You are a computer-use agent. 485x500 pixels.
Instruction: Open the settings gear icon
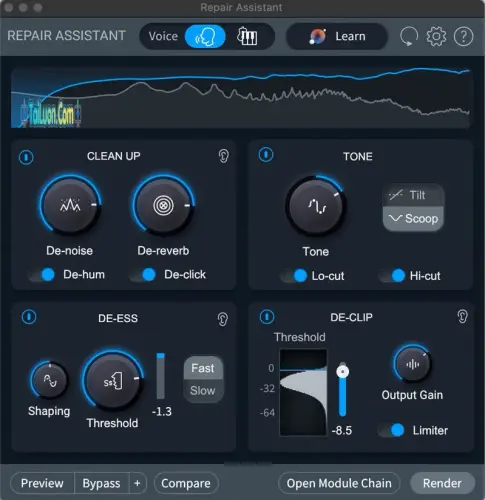[436, 36]
